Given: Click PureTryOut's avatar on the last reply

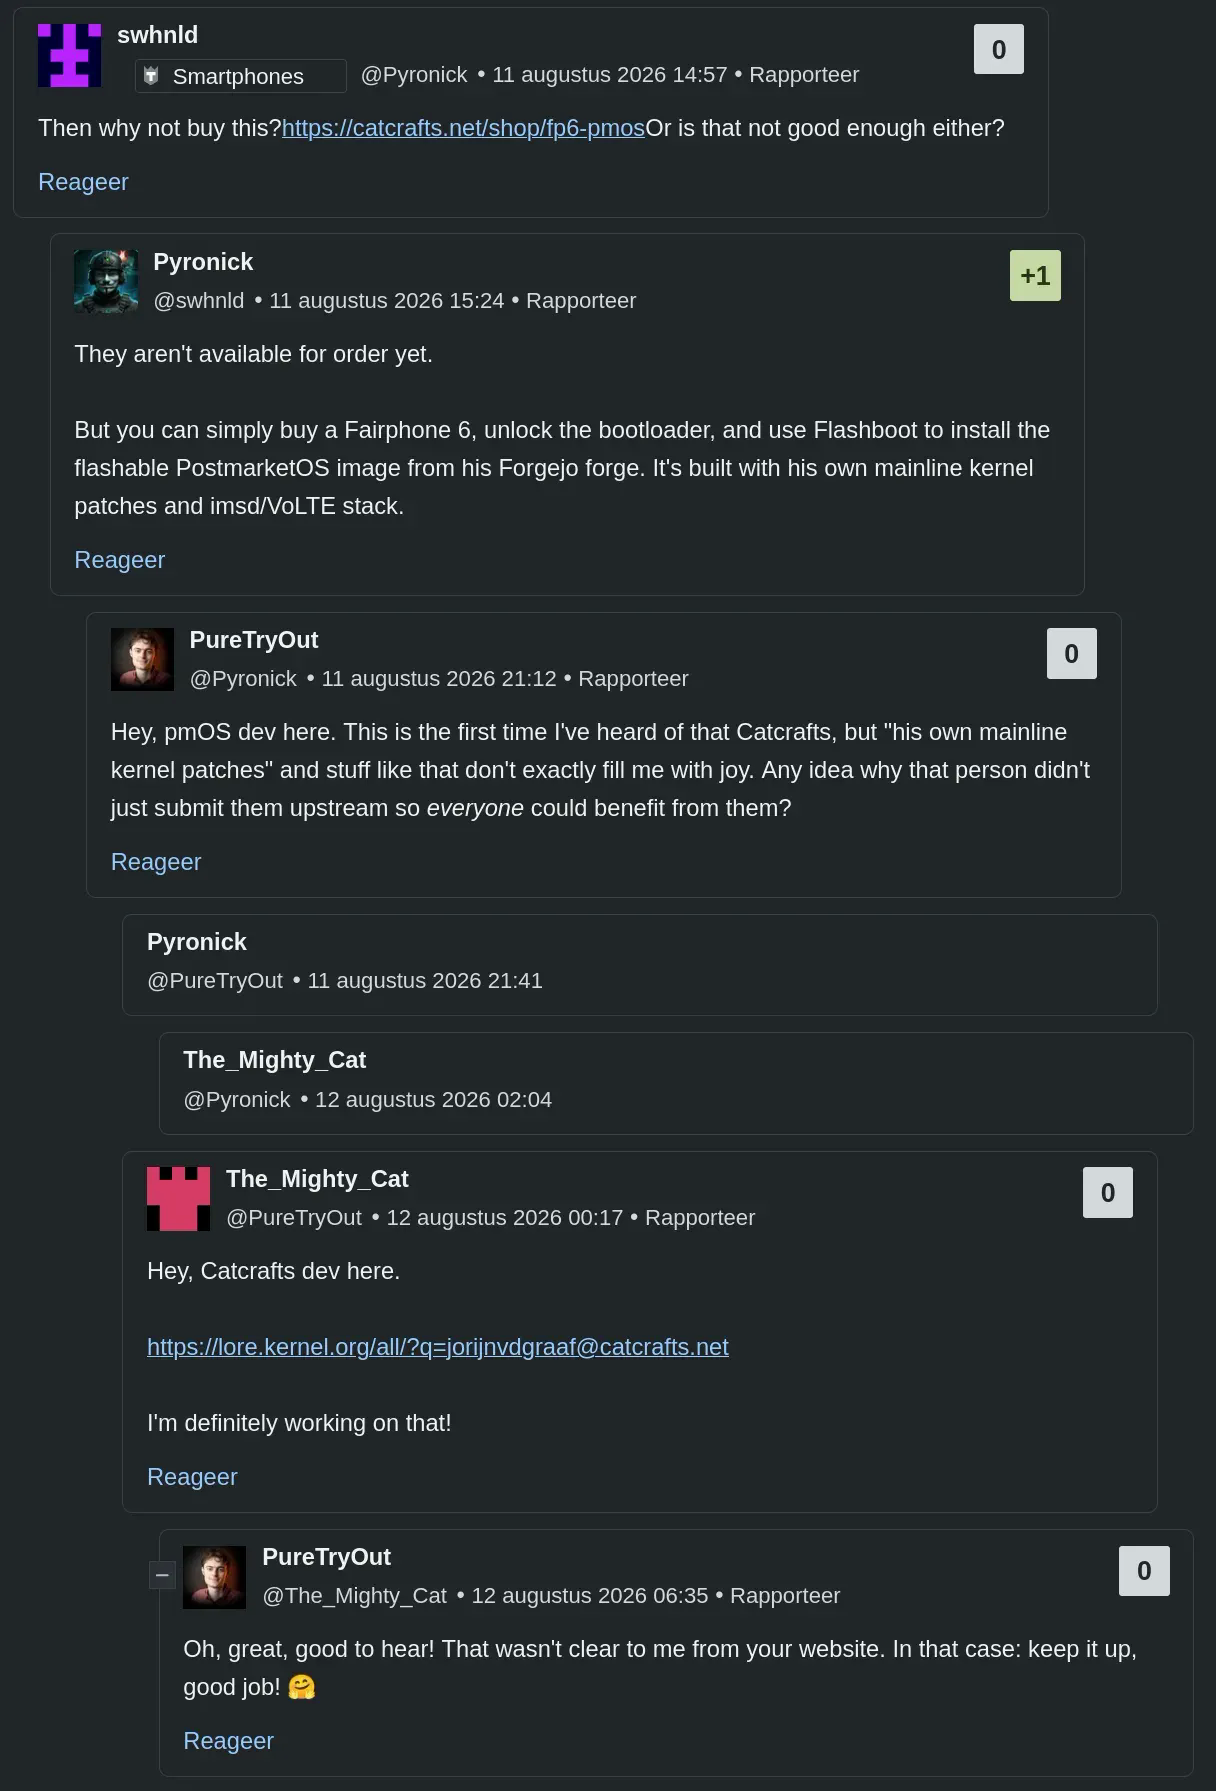Looking at the screenshot, I should [214, 1577].
